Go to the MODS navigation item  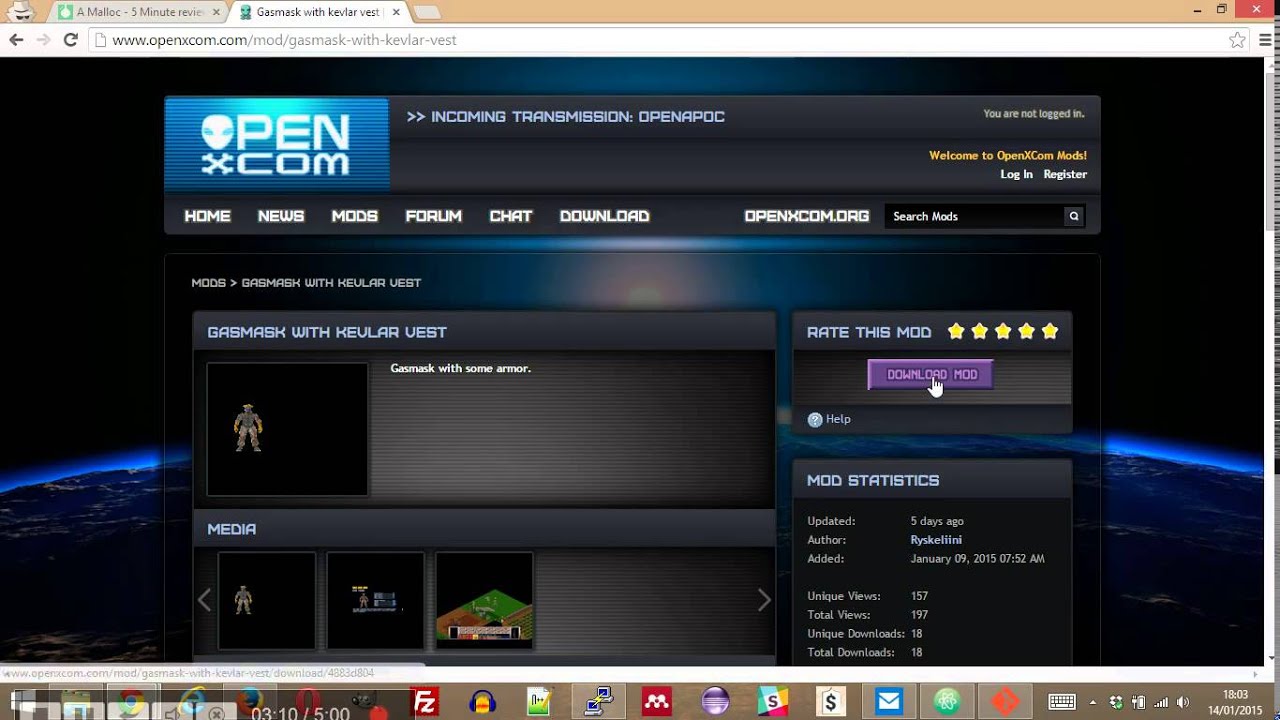[355, 216]
